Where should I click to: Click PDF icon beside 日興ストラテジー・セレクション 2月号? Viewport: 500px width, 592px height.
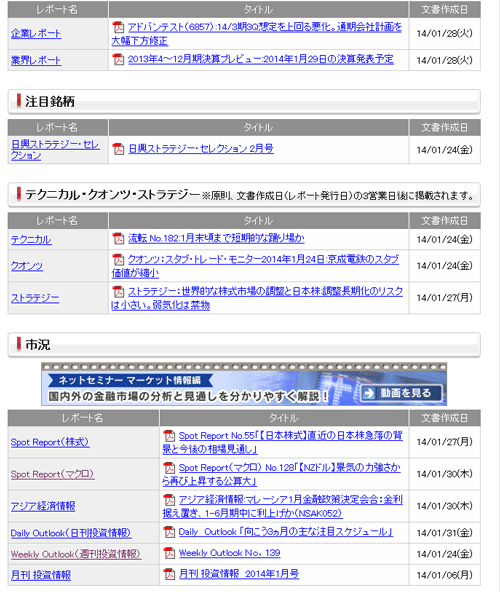tap(118, 149)
